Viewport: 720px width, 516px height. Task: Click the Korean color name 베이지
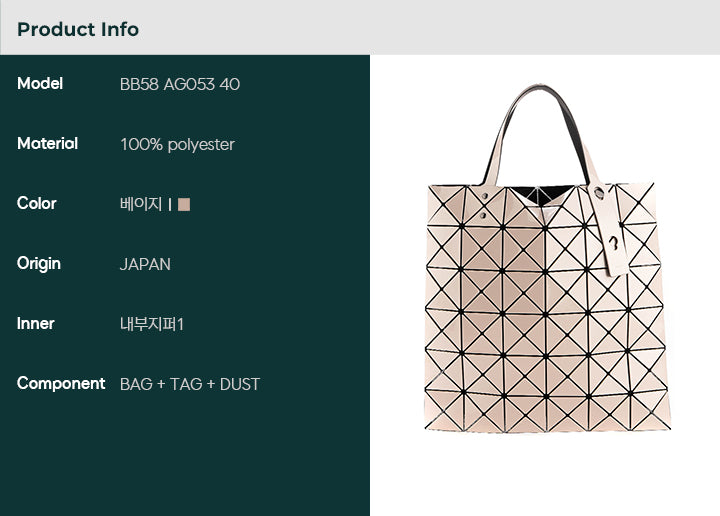[x=141, y=204]
